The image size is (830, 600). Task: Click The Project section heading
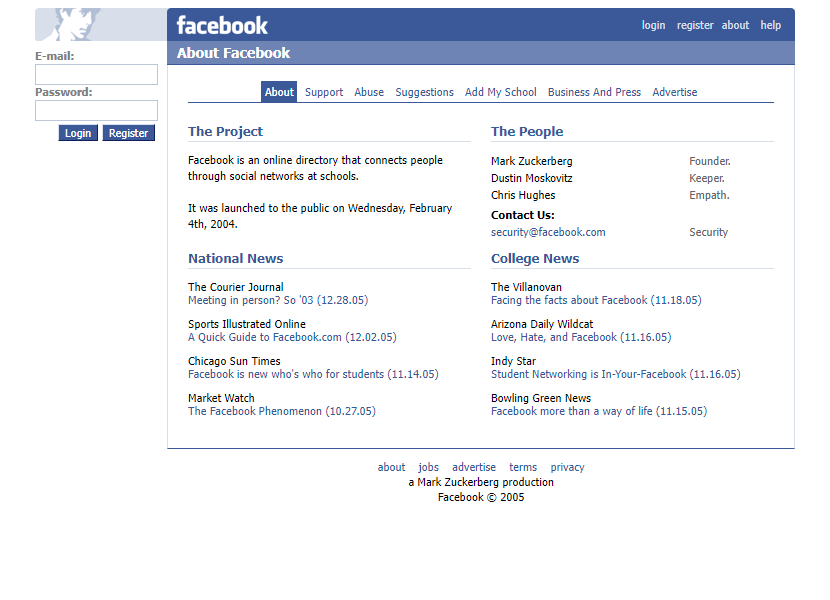click(225, 131)
